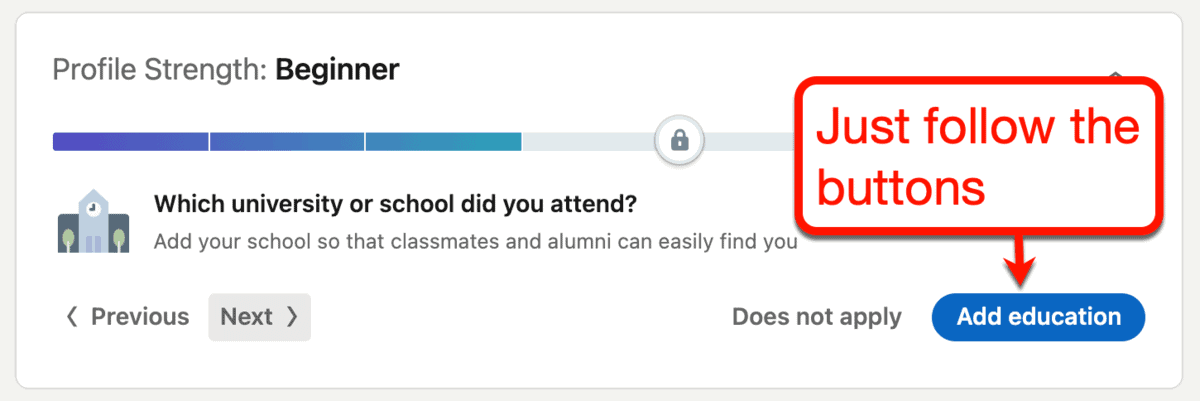Click the bold Beginner level text
The width and height of the screenshot is (1200, 401).
[337, 70]
